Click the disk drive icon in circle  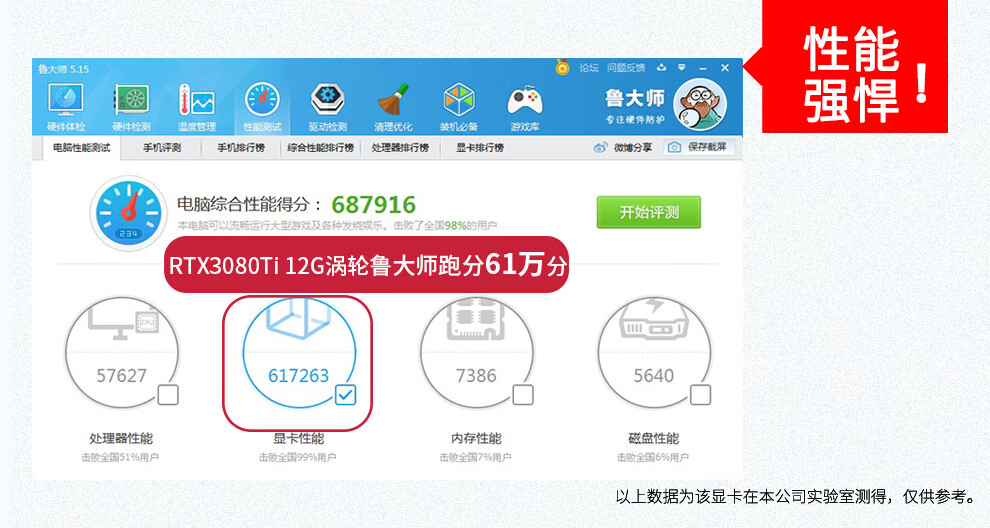coord(653,318)
